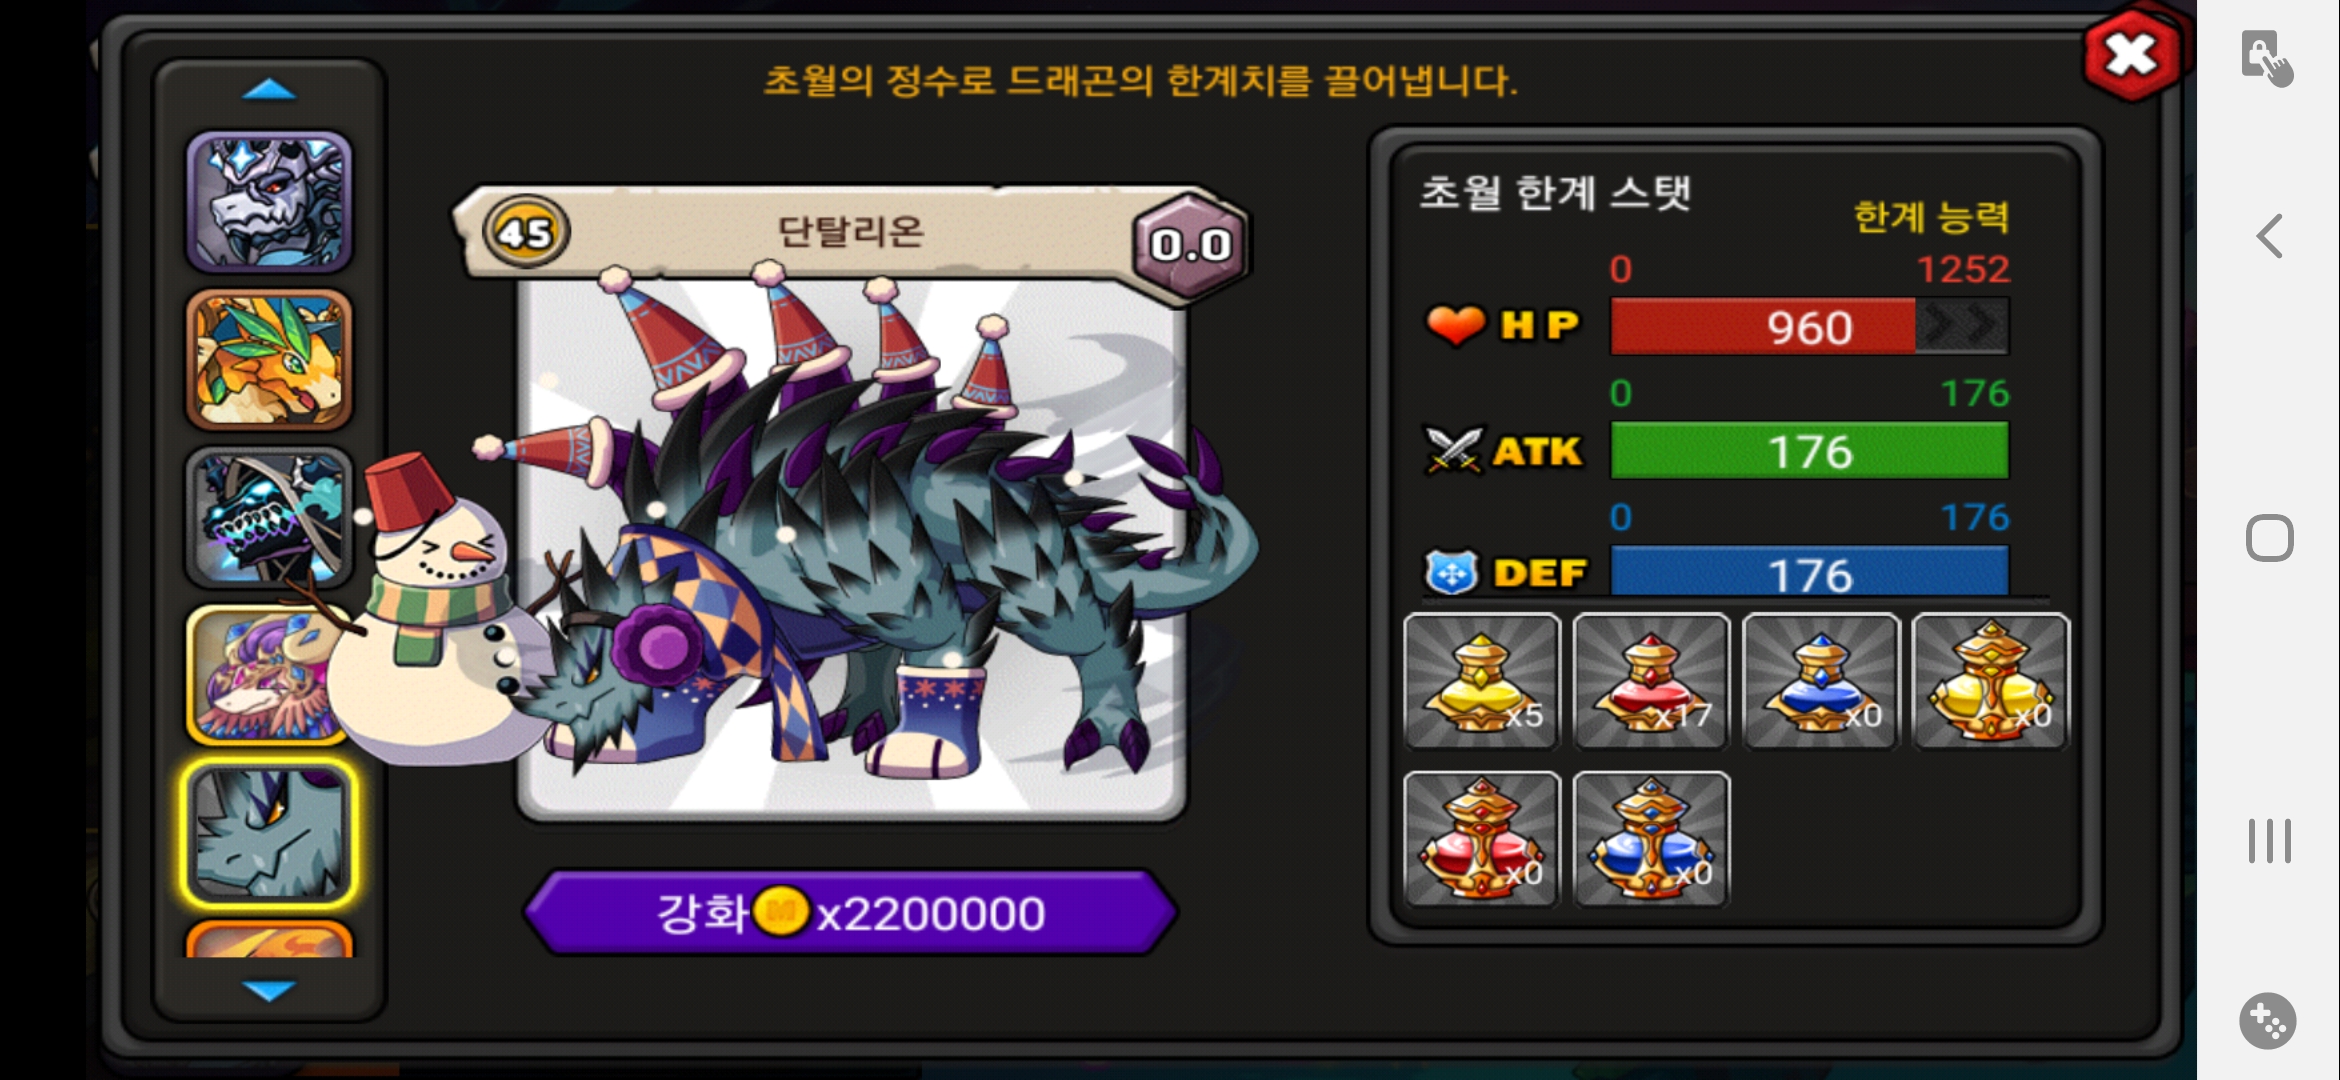Tap the red HP 960 limit bar
Screen dimensions: 2340x1080
pyautogui.click(x=1809, y=327)
